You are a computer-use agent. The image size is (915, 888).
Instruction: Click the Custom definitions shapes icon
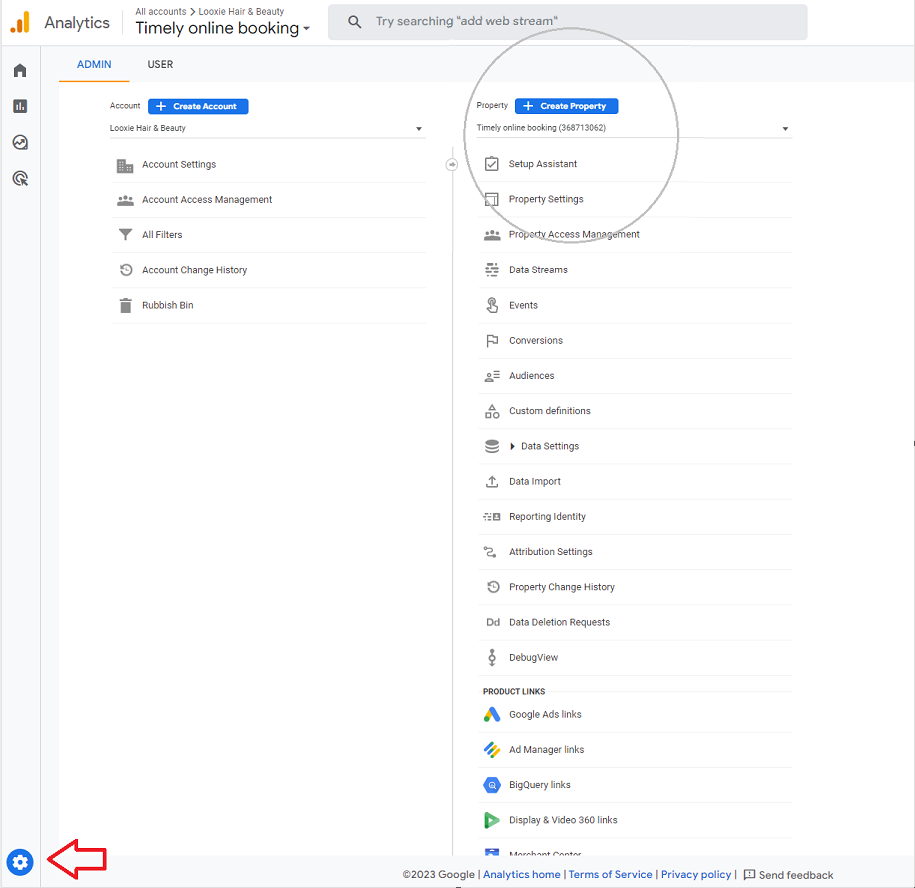tap(492, 411)
